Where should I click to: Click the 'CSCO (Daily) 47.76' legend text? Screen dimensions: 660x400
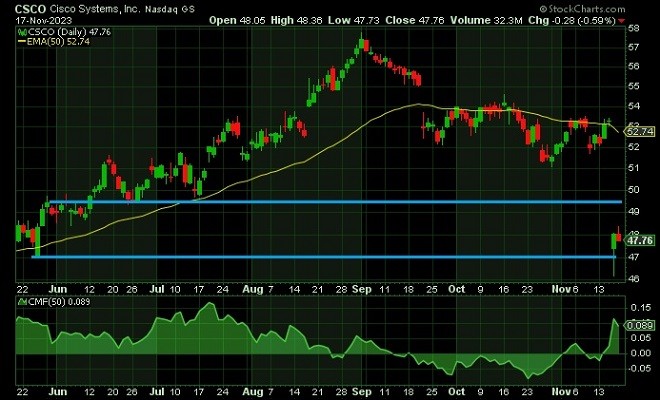pos(69,32)
